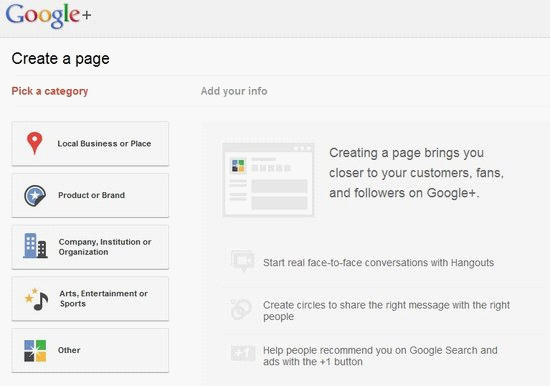Choose Local Business or Place category
Viewport: 551px width, 387px height.
coord(90,144)
